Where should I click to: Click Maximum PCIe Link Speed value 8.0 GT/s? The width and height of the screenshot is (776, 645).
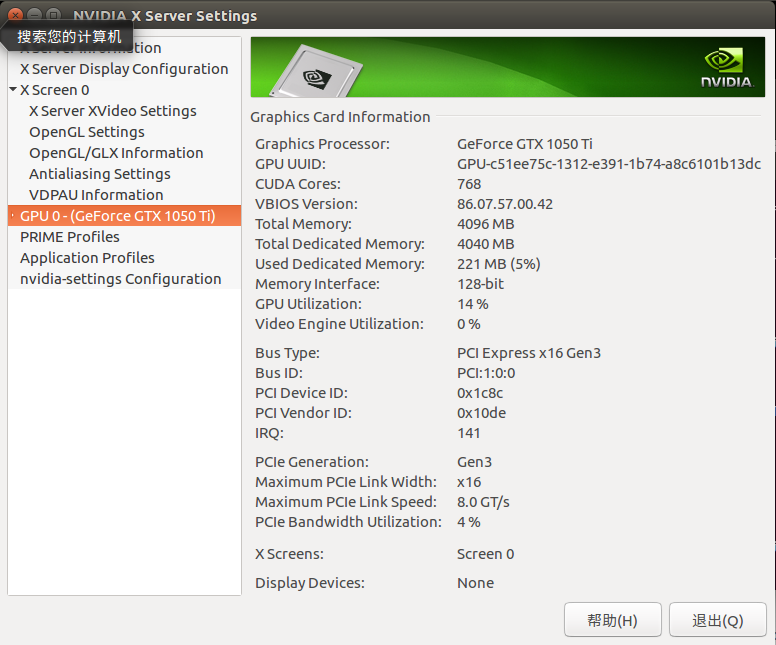pos(483,502)
